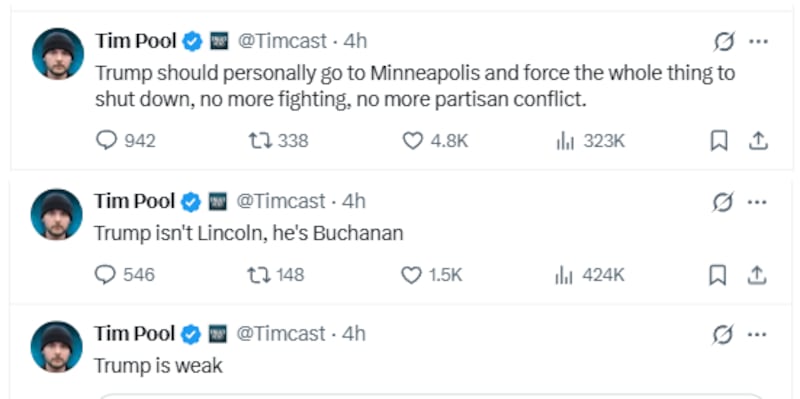800x399 pixels.
Task: Share the Minneapolis shutdown tweet
Action: [758, 141]
